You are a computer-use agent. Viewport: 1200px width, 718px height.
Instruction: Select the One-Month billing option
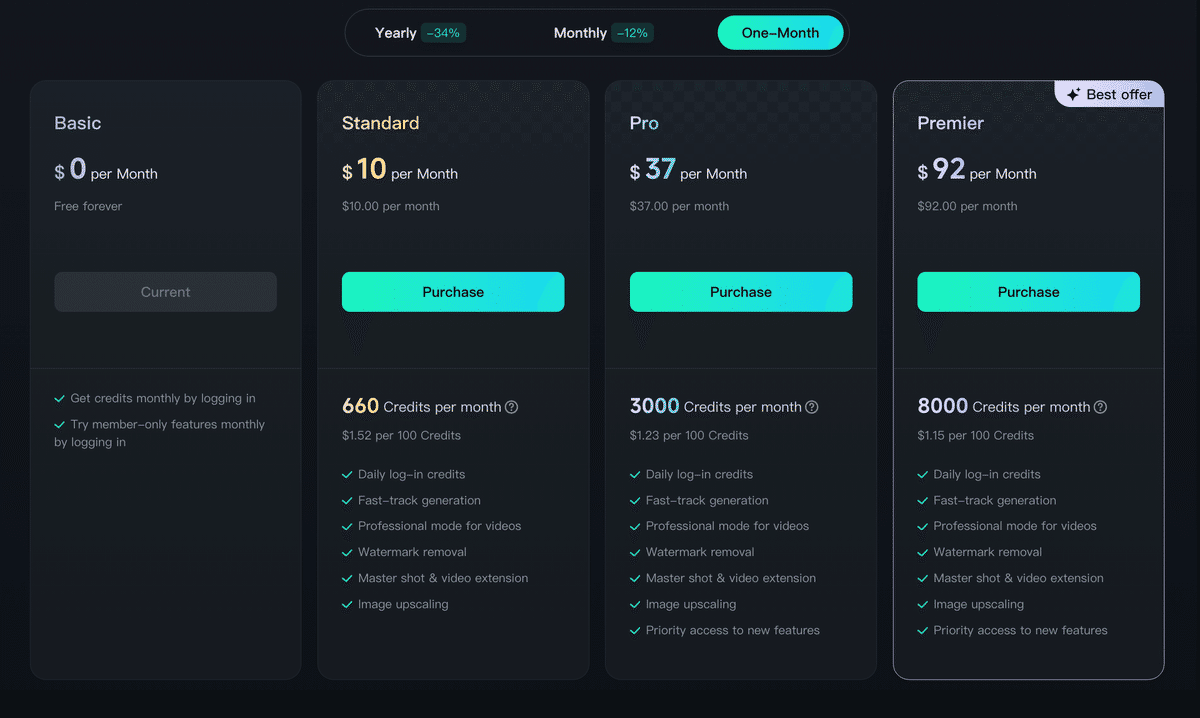(x=780, y=33)
